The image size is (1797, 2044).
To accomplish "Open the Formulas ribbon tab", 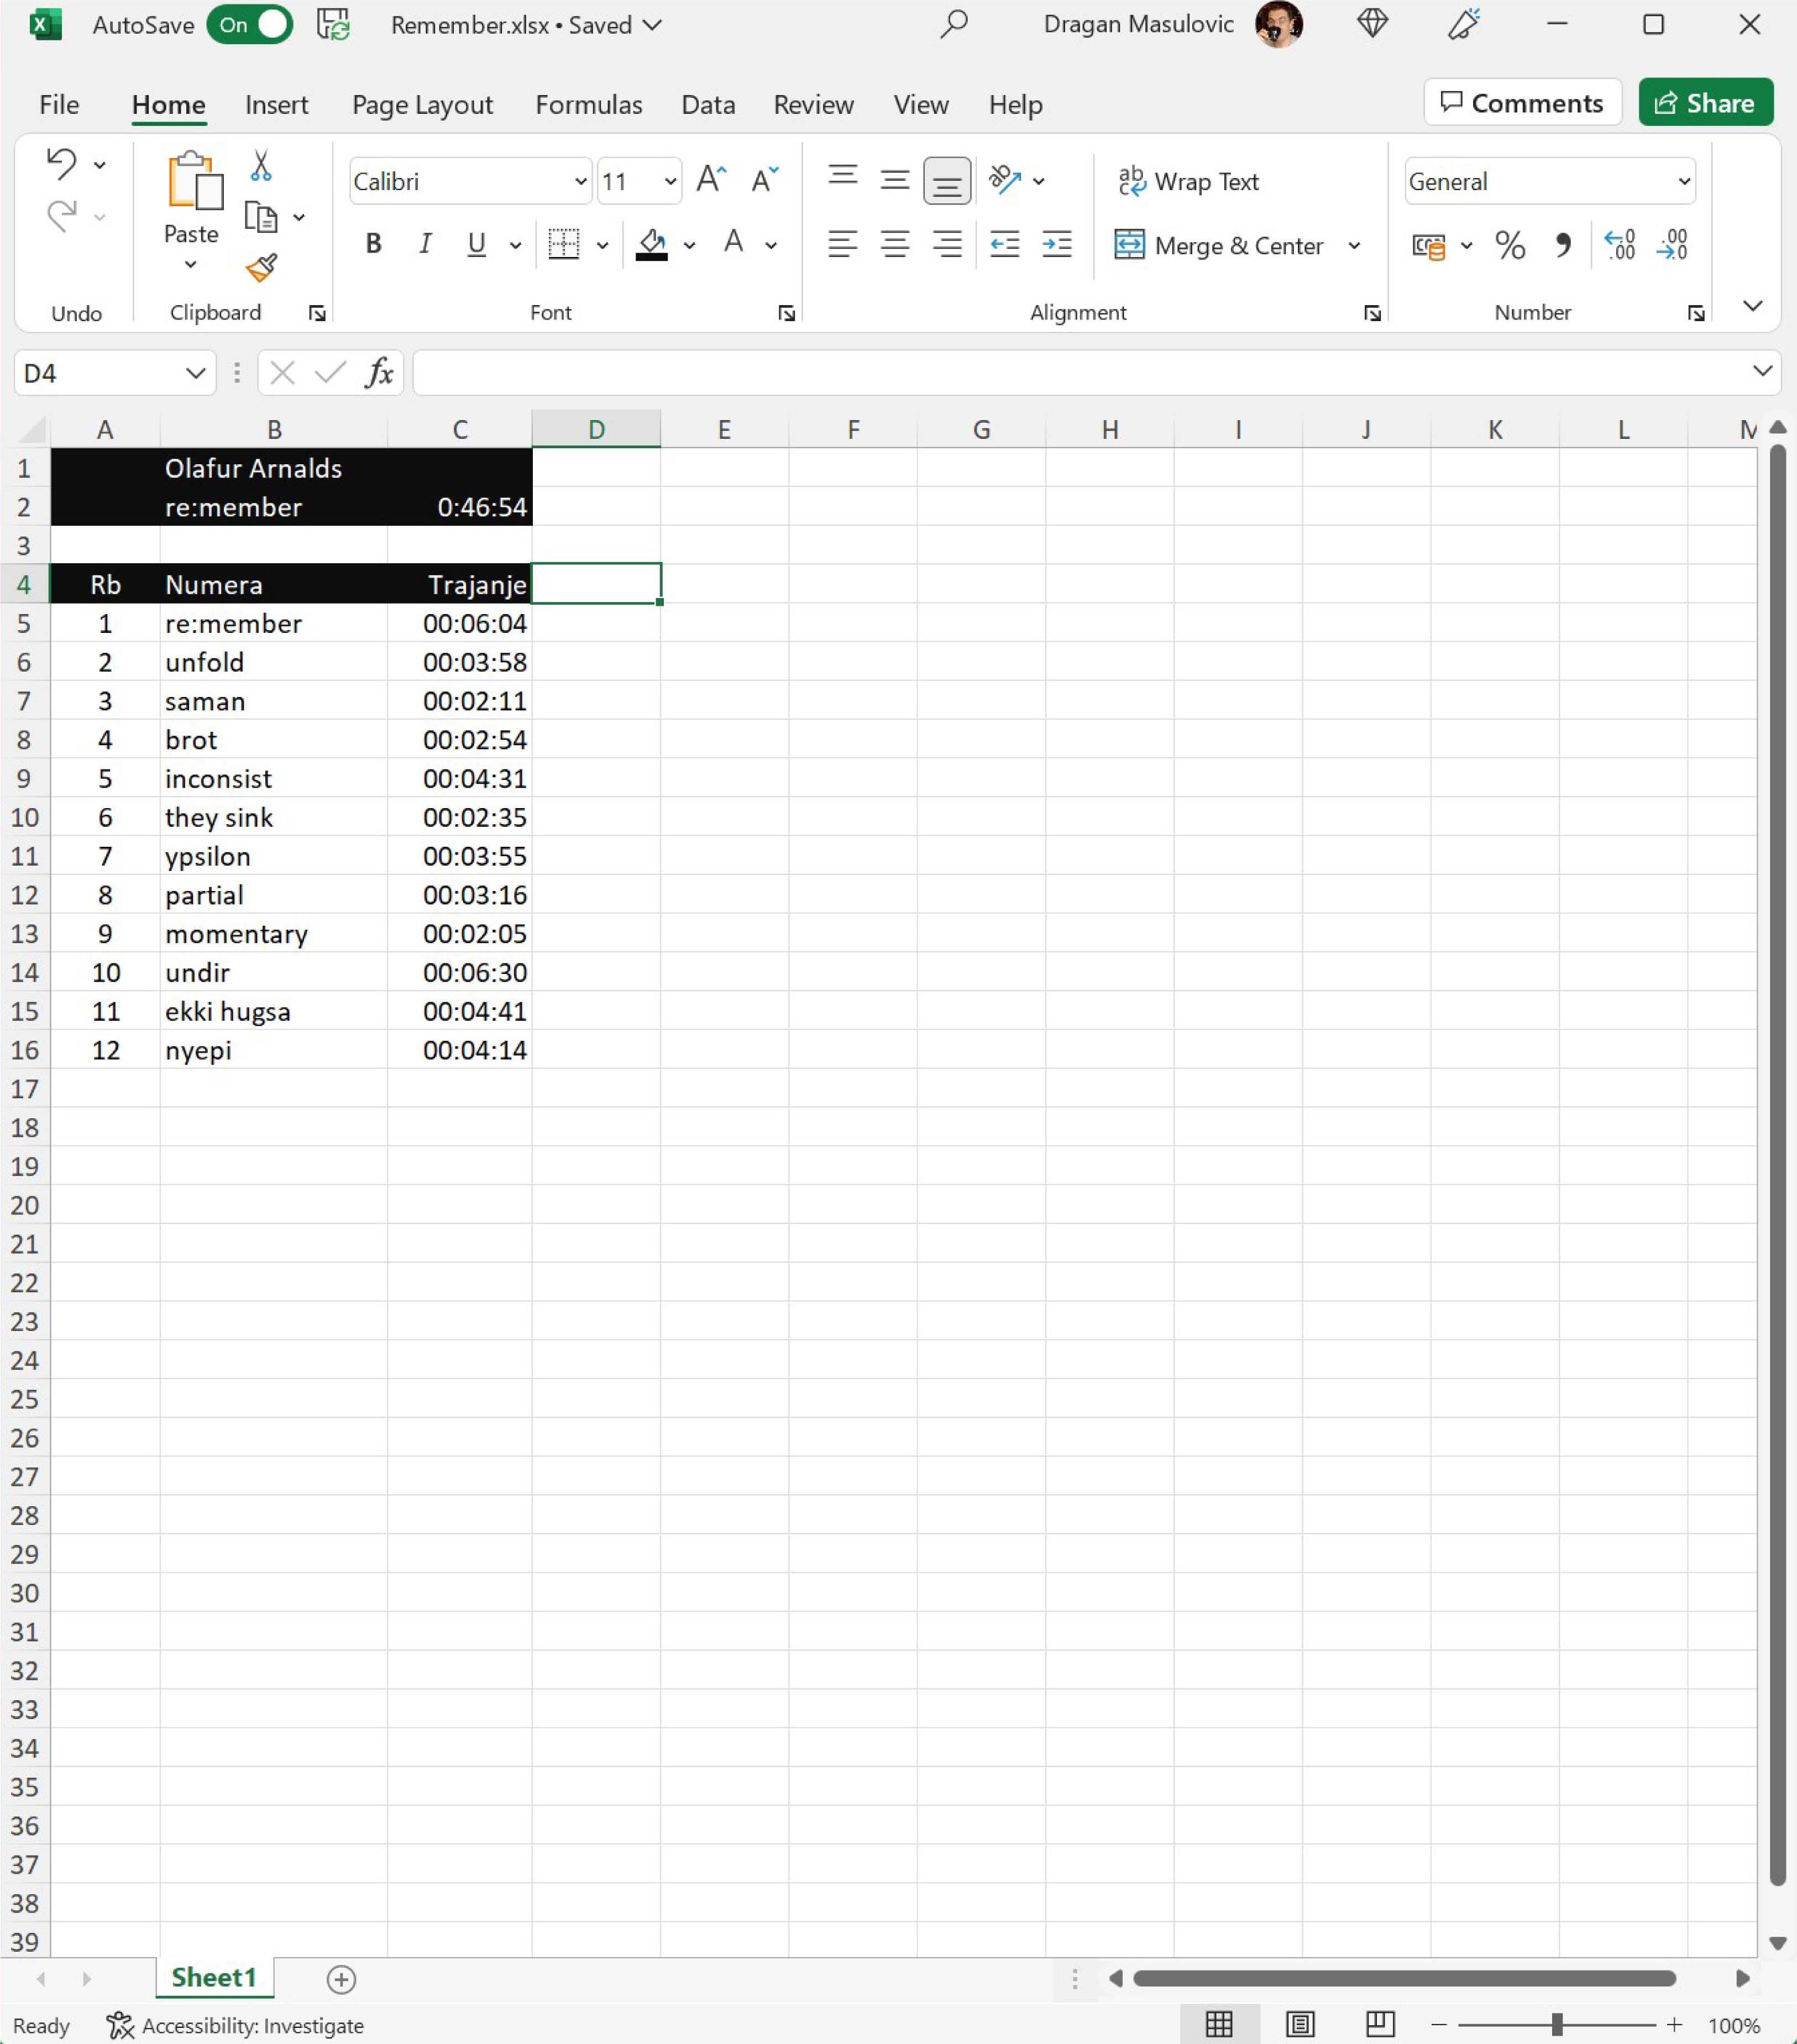I will pyautogui.click(x=588, y=105).
